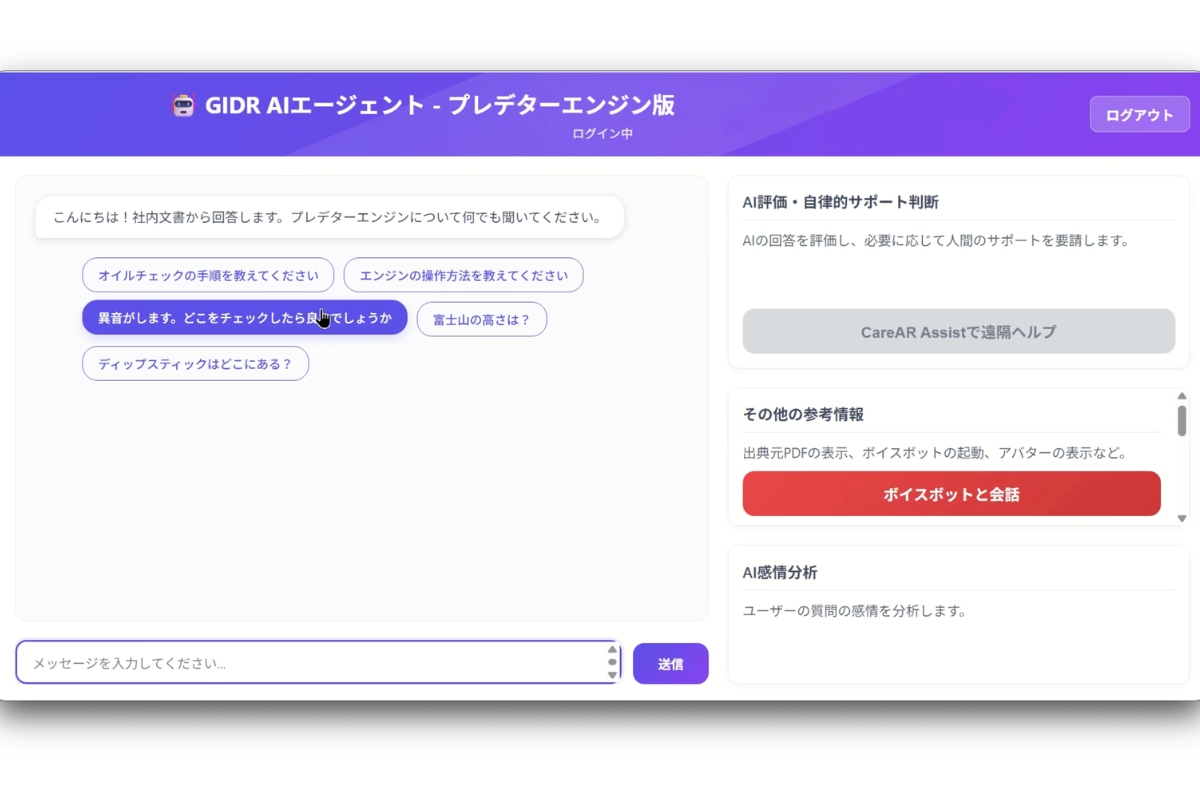Click the round handle in the message box scrollbar

(x=612, y=662)
